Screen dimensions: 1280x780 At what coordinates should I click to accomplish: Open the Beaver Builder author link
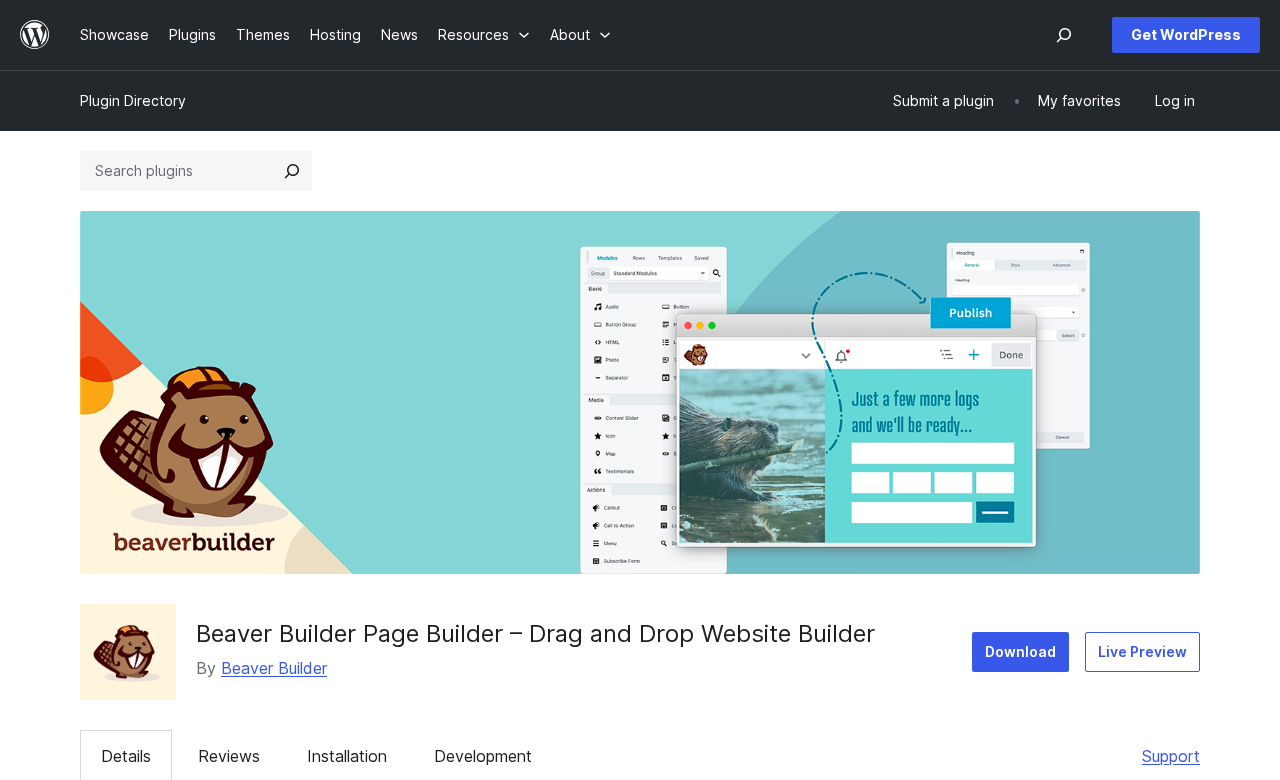[x=274, y=668]
